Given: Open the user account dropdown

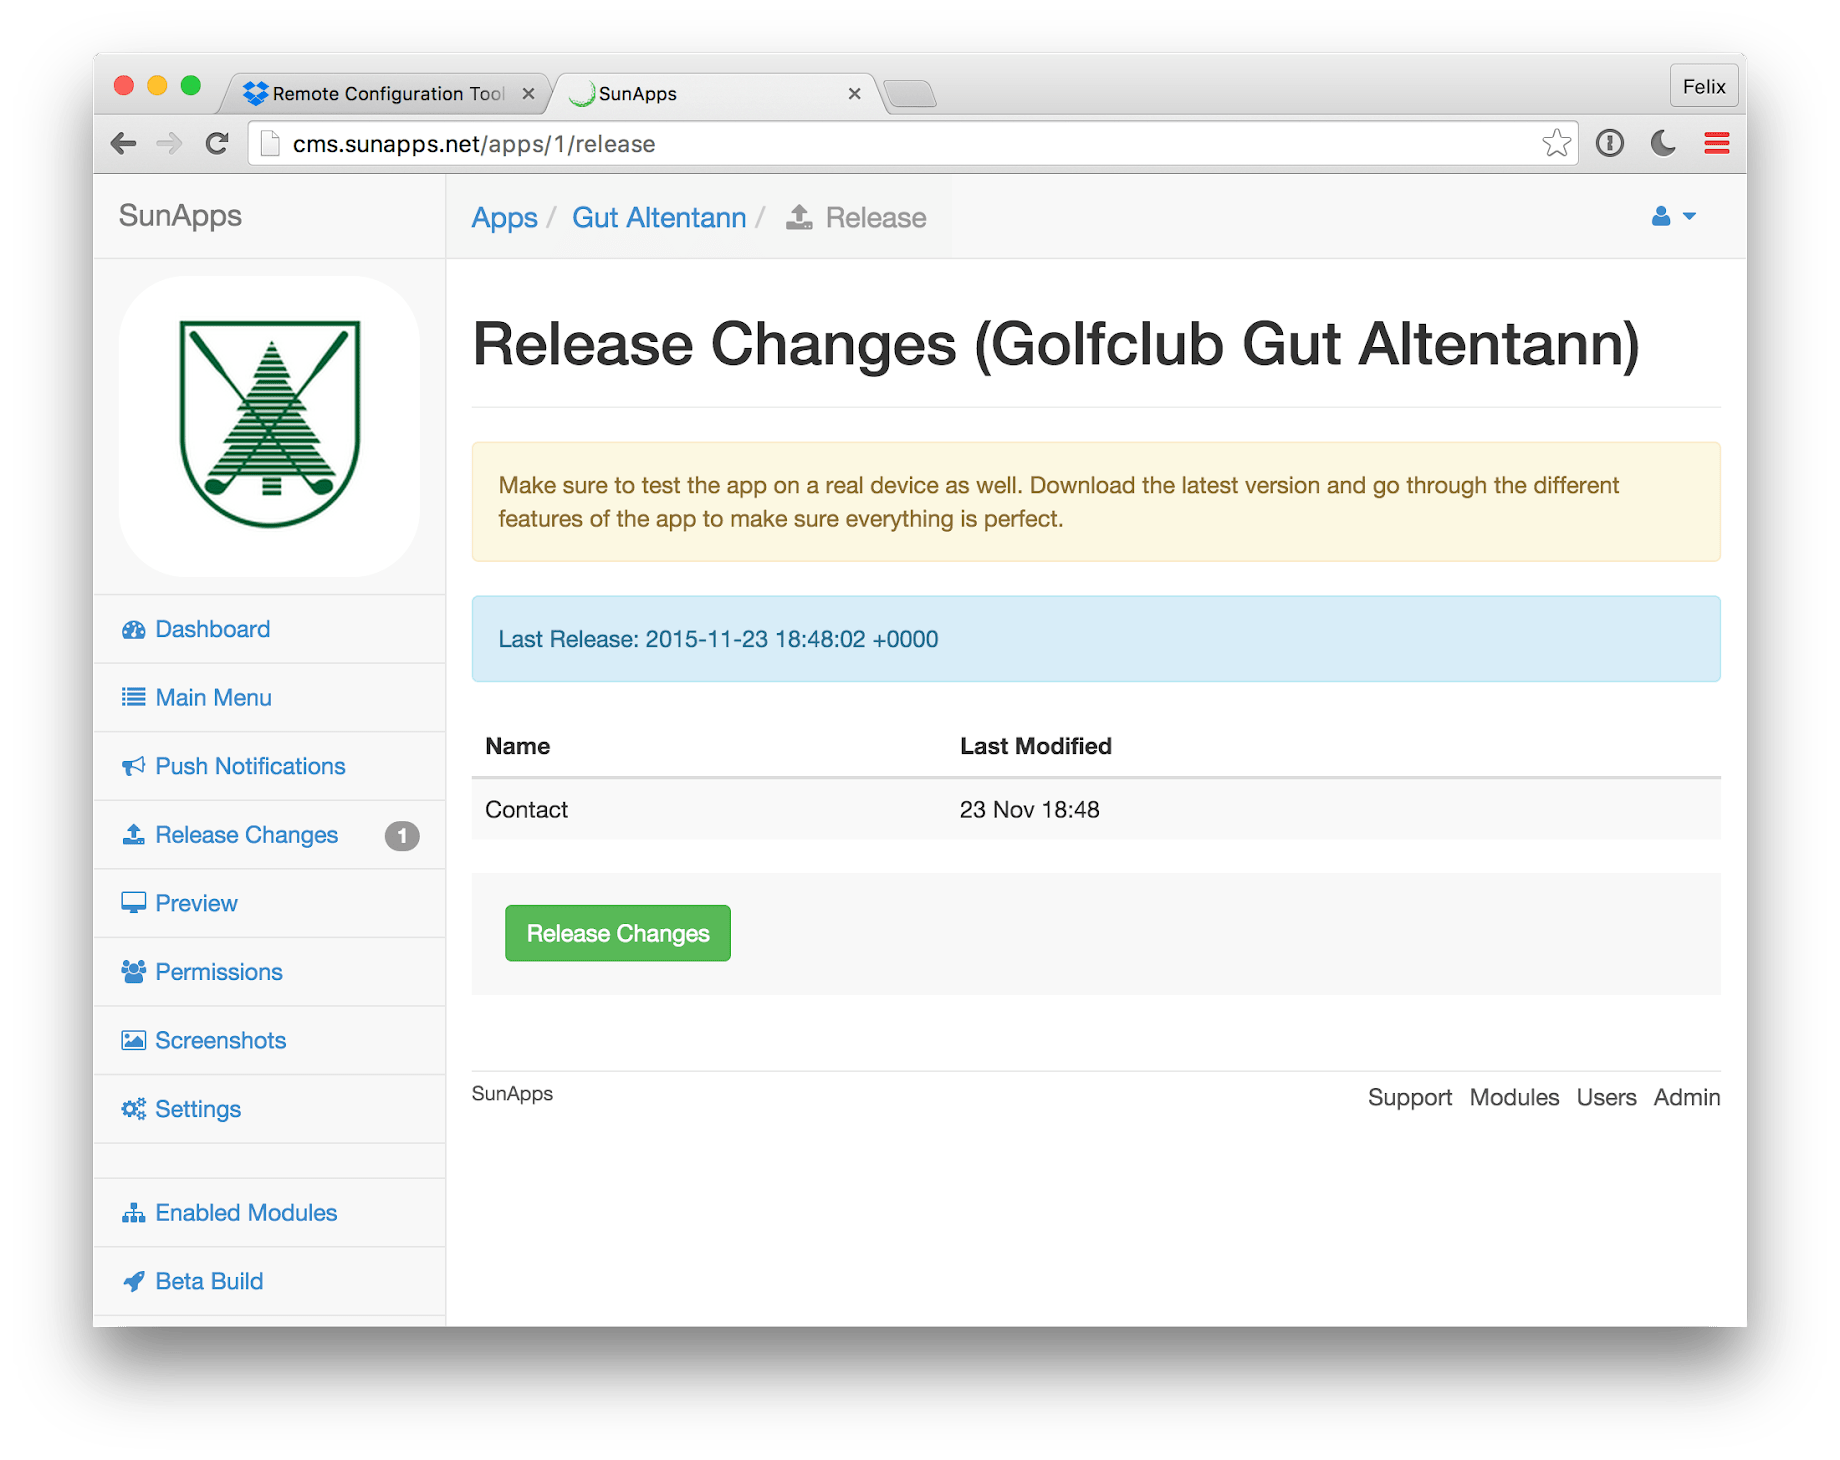Looking at the screenshot, I should [x=1673, y=216].
